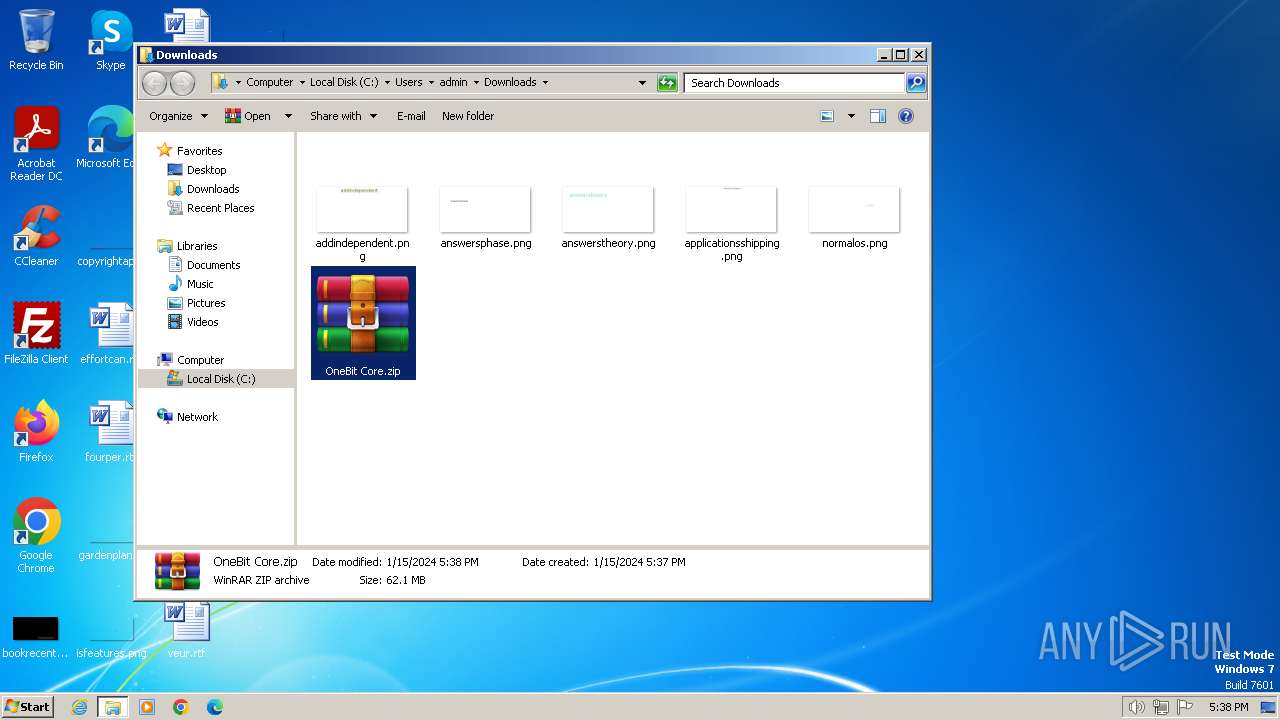The width and height of the screenshot is (1280, 720).
Task: Select Recycle Bin desktop icon
Action: [x=36, y=40]
